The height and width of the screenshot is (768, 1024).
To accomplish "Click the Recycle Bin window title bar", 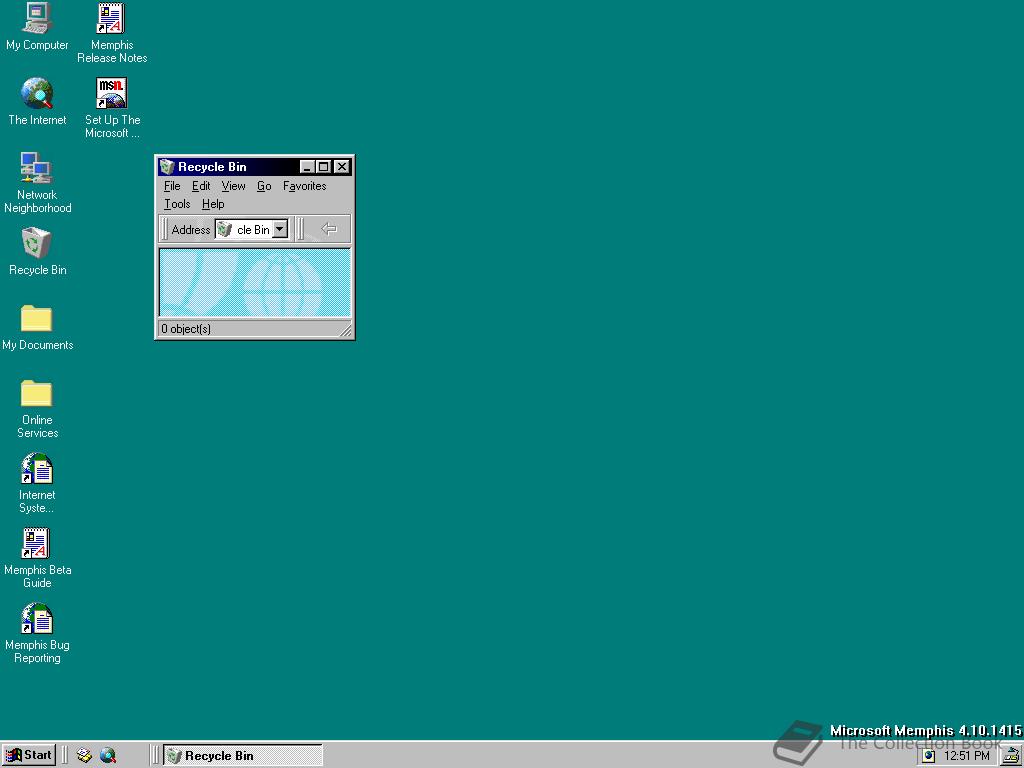I will (255, 167).
